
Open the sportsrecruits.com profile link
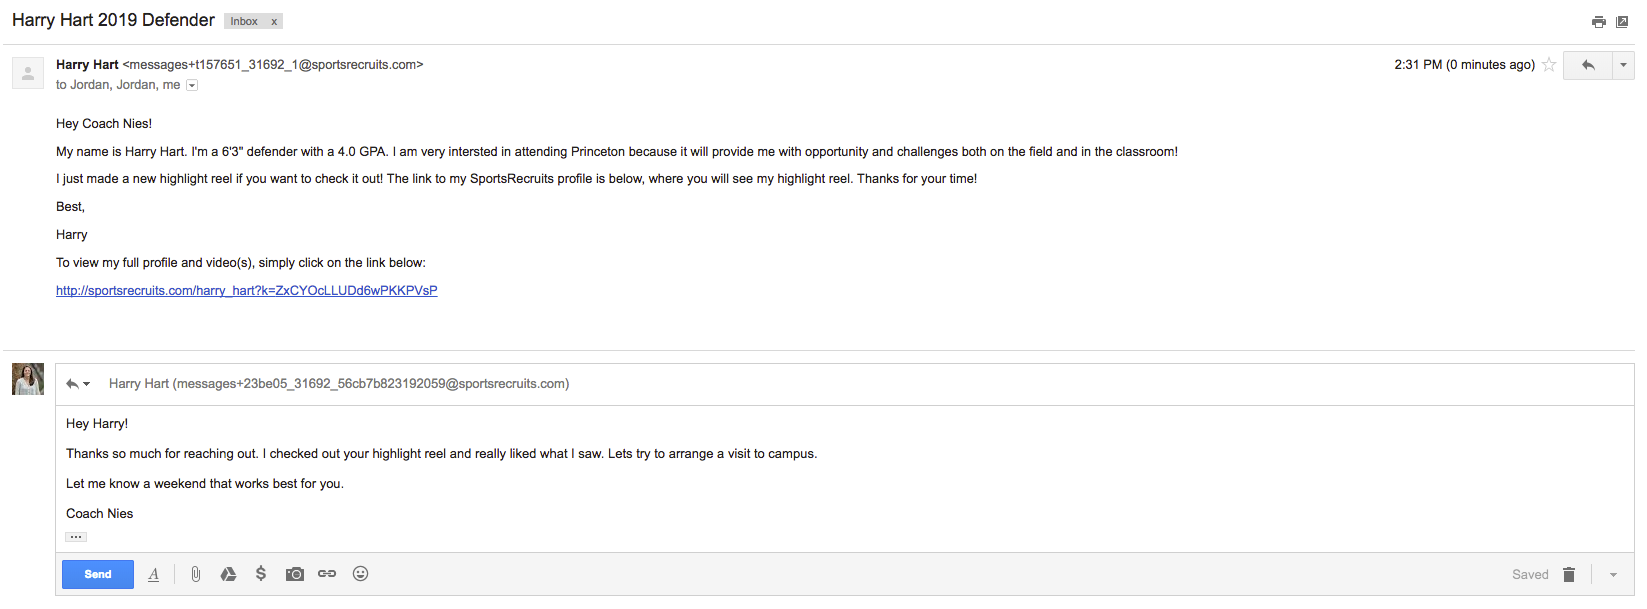click(247, 291)
